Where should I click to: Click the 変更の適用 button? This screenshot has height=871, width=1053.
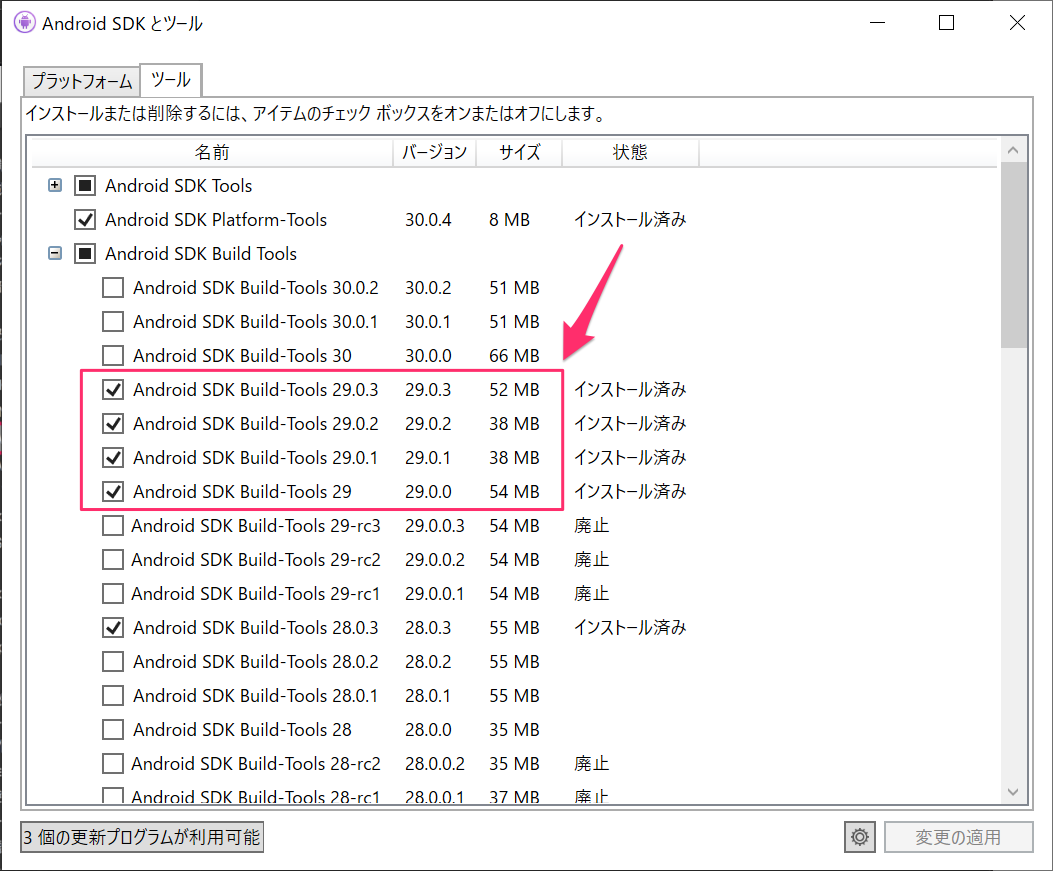click(x=958, y=837)
